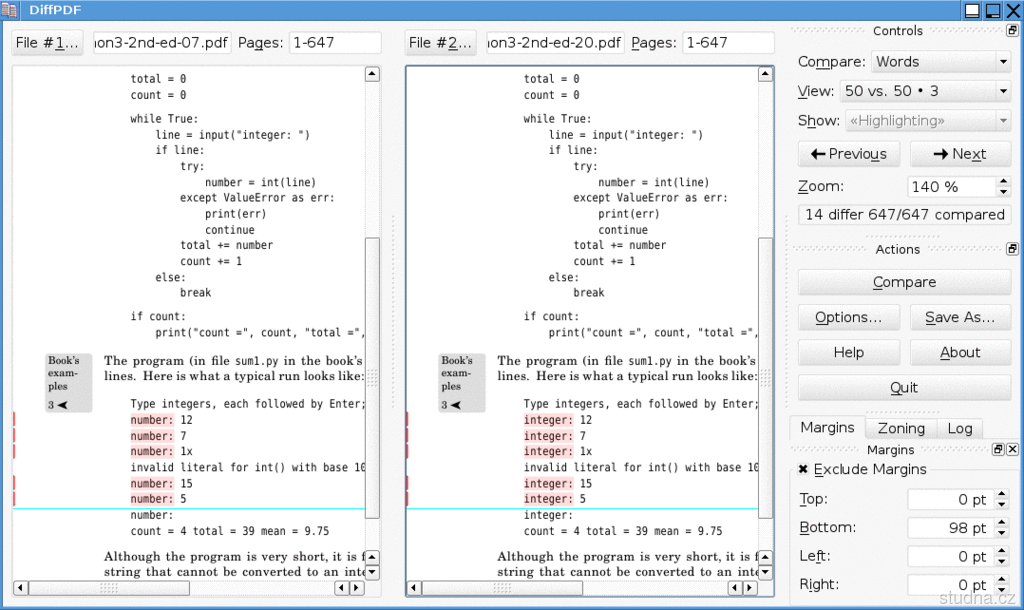The height and width of the screenshot is (610, 1024).
Task: Click the File #1 pages input field
Action: [x=335, y=43]
